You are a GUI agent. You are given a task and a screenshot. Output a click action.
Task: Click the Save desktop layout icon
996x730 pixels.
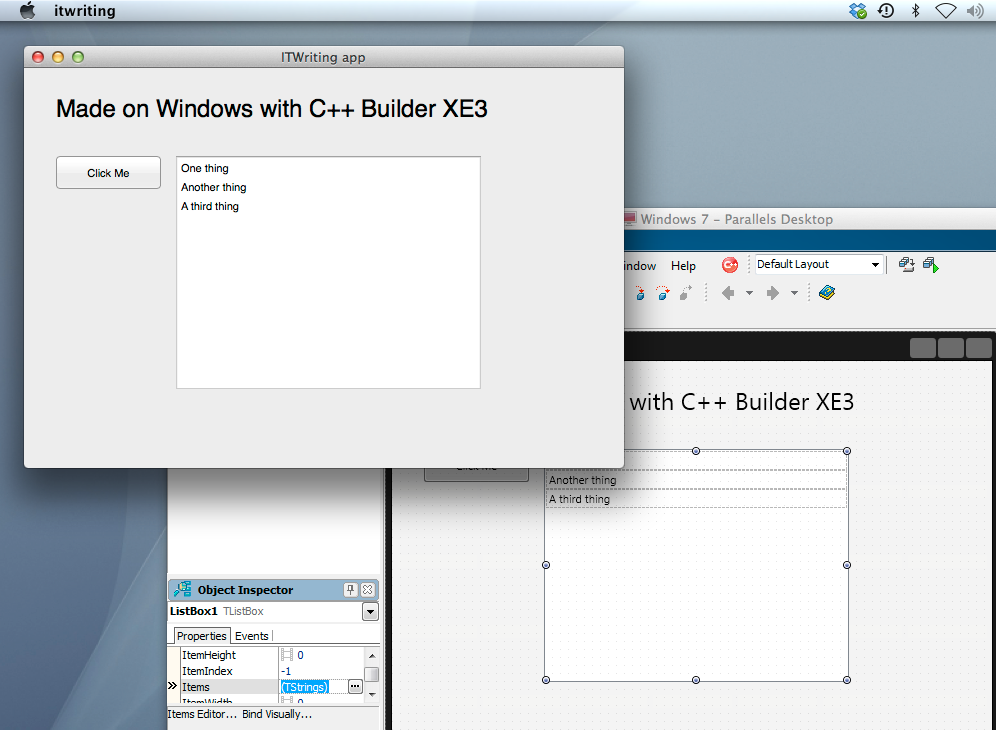click(x=906, y=264)
